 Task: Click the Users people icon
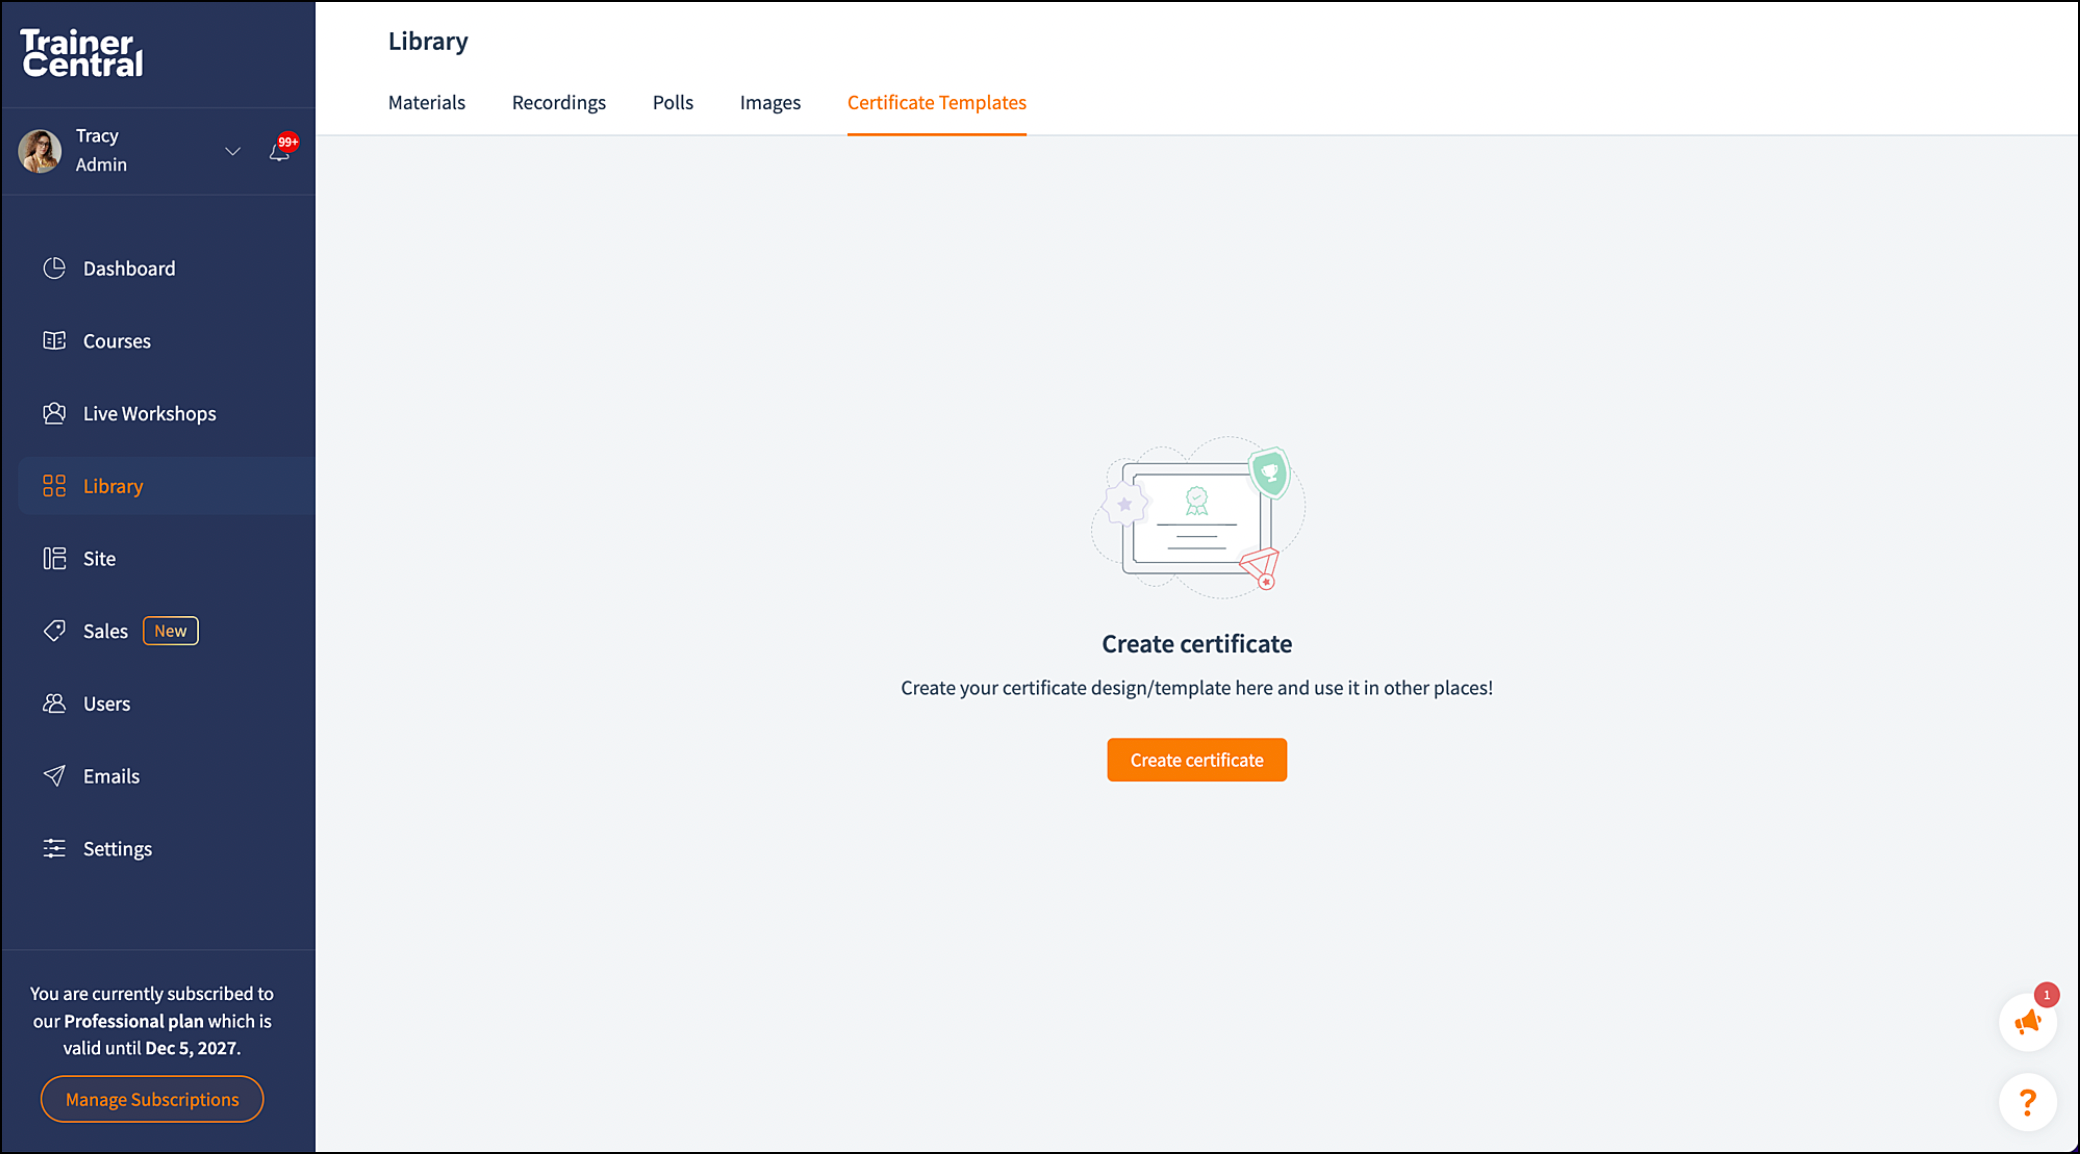point(54,703)
